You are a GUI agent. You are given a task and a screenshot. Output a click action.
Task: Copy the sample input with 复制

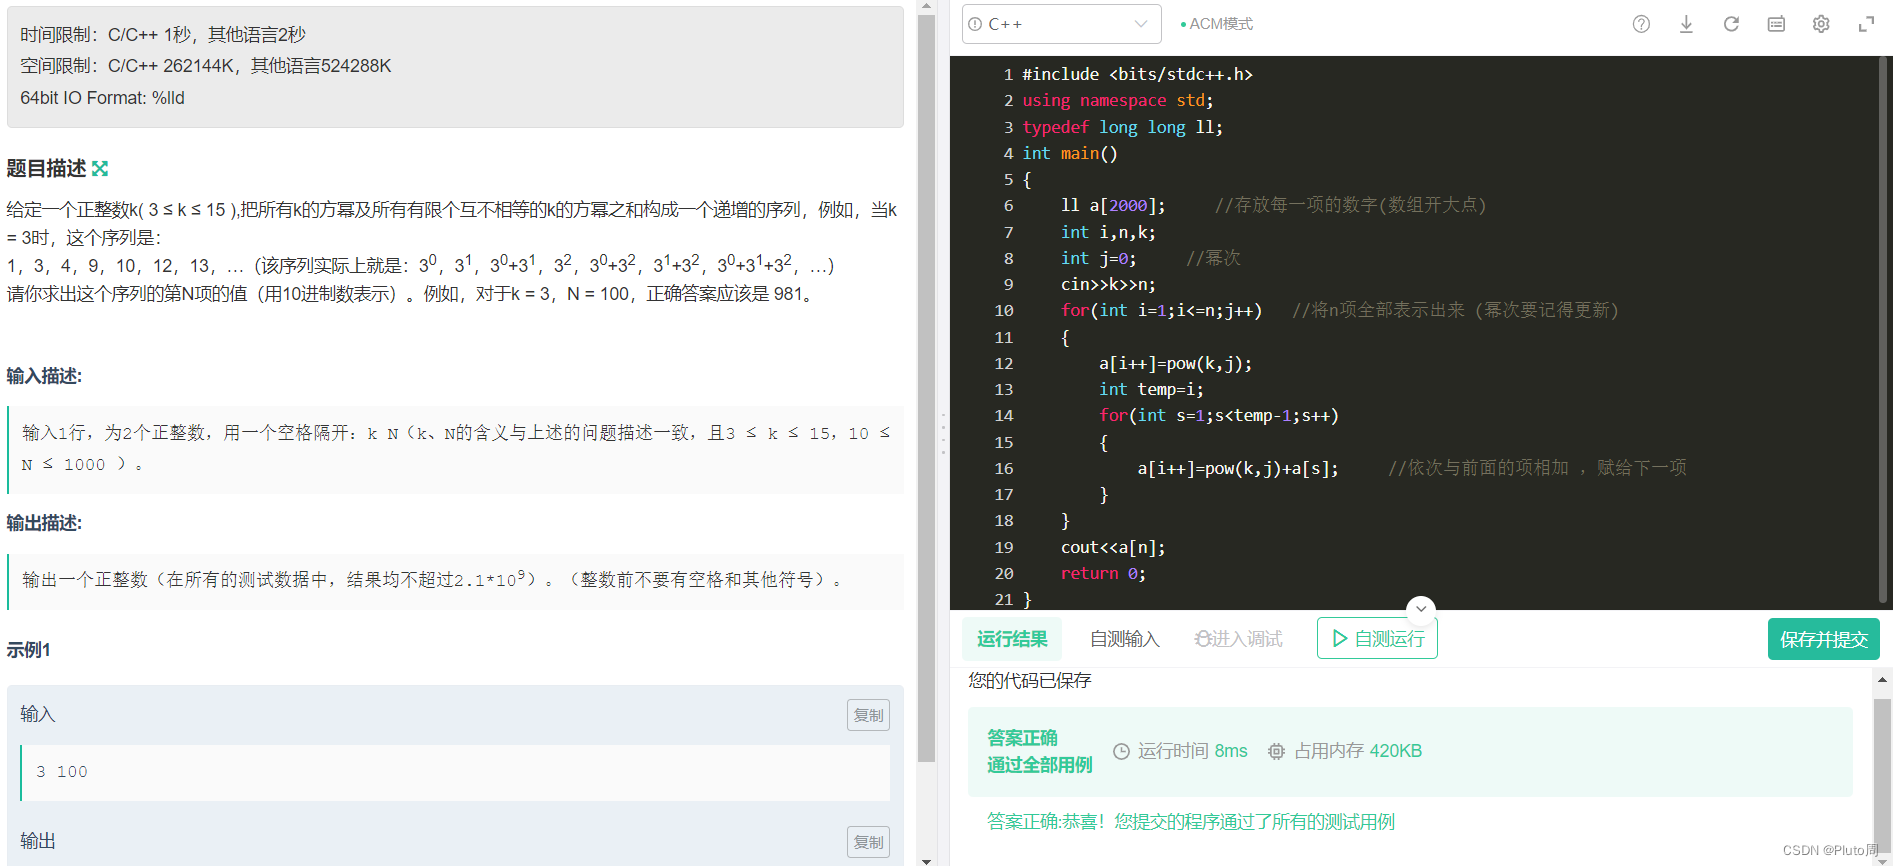(868, 715)
